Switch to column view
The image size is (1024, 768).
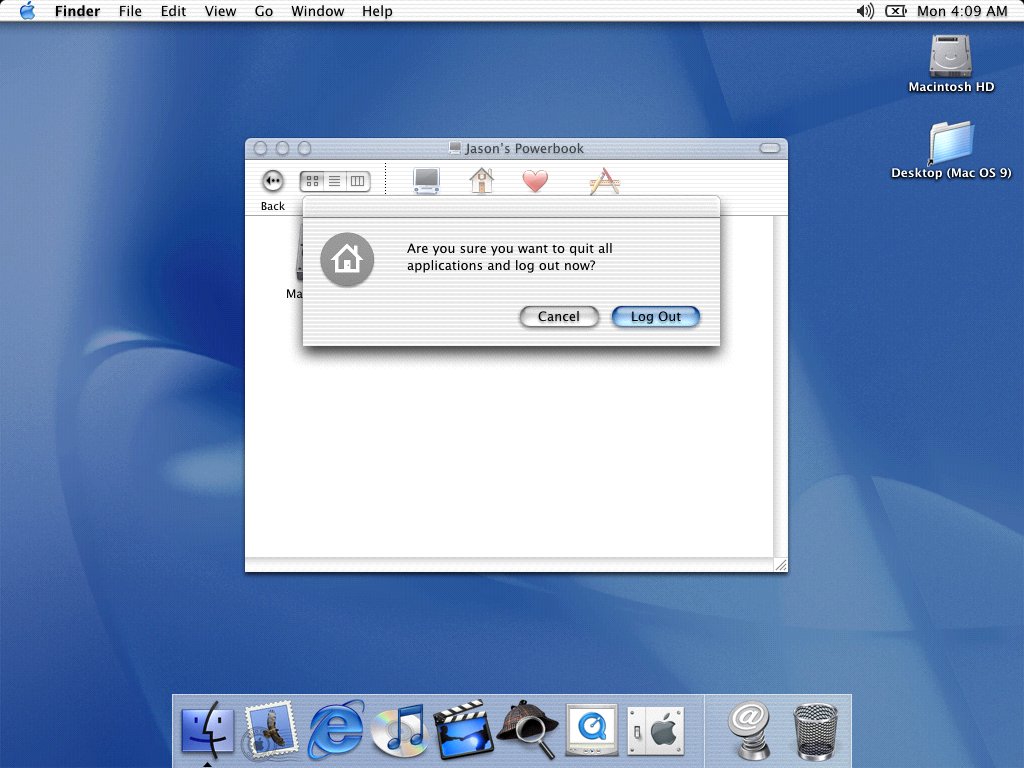pos(357,181)
